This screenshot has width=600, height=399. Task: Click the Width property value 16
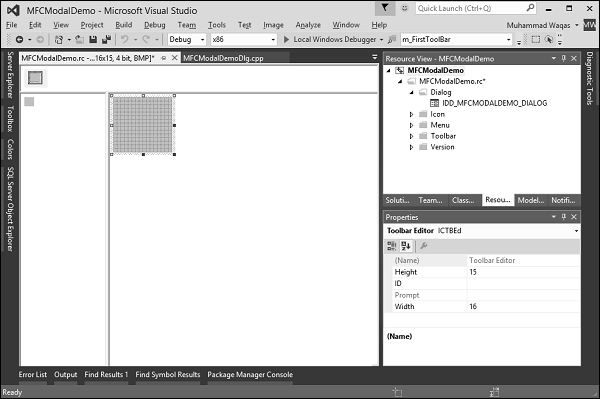pos(523,306)
